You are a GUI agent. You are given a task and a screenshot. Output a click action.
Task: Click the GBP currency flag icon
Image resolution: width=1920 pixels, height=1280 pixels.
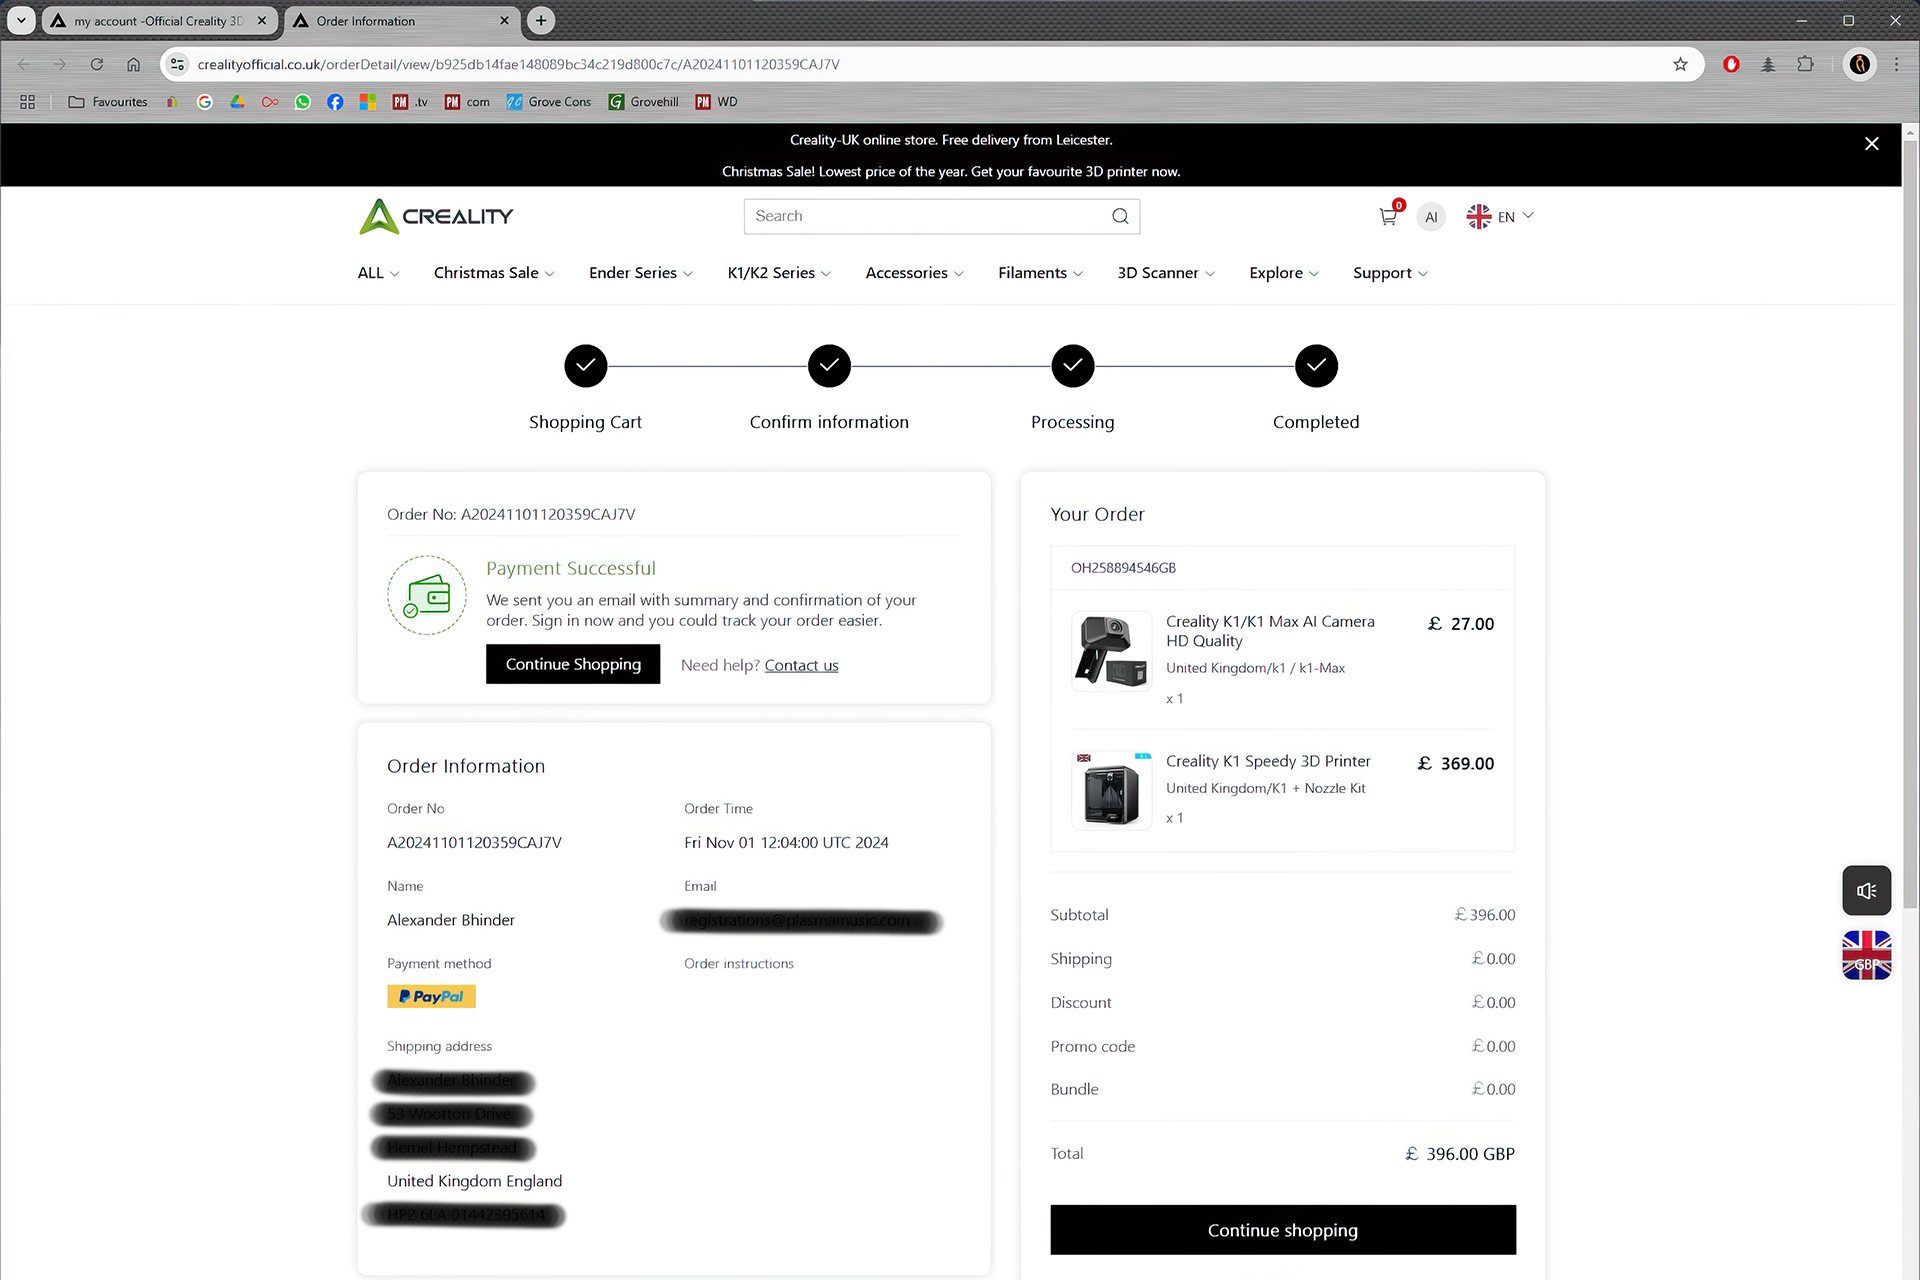pos(1866,955)
